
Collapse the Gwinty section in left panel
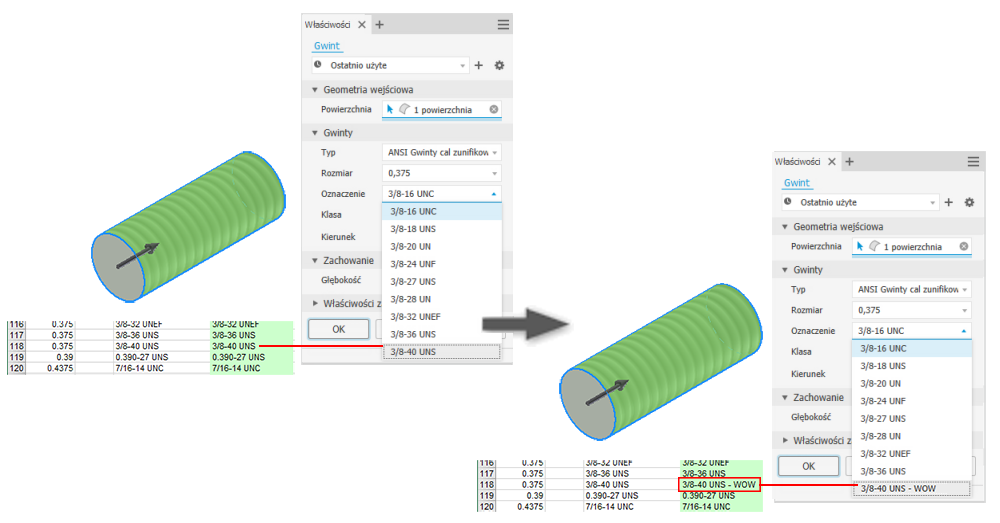click(x=314, y=133)
